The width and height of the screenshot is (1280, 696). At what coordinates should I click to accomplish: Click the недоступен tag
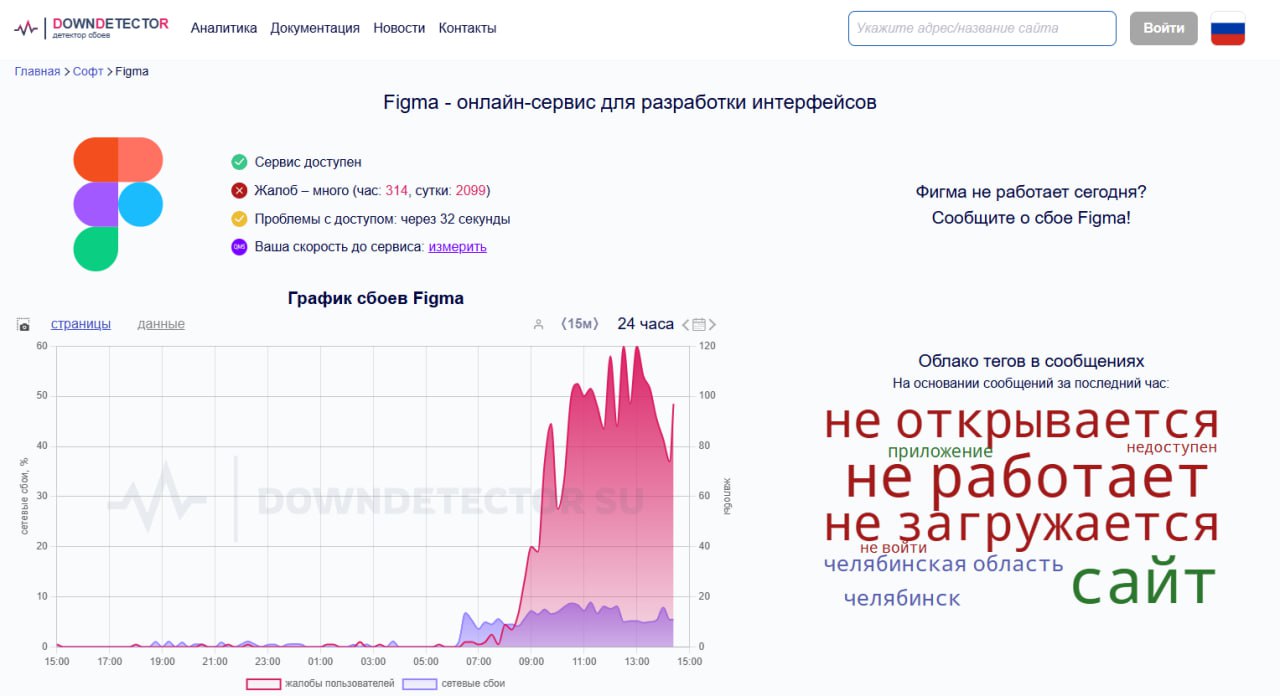pyautogui.click(x=1172, y=447)
